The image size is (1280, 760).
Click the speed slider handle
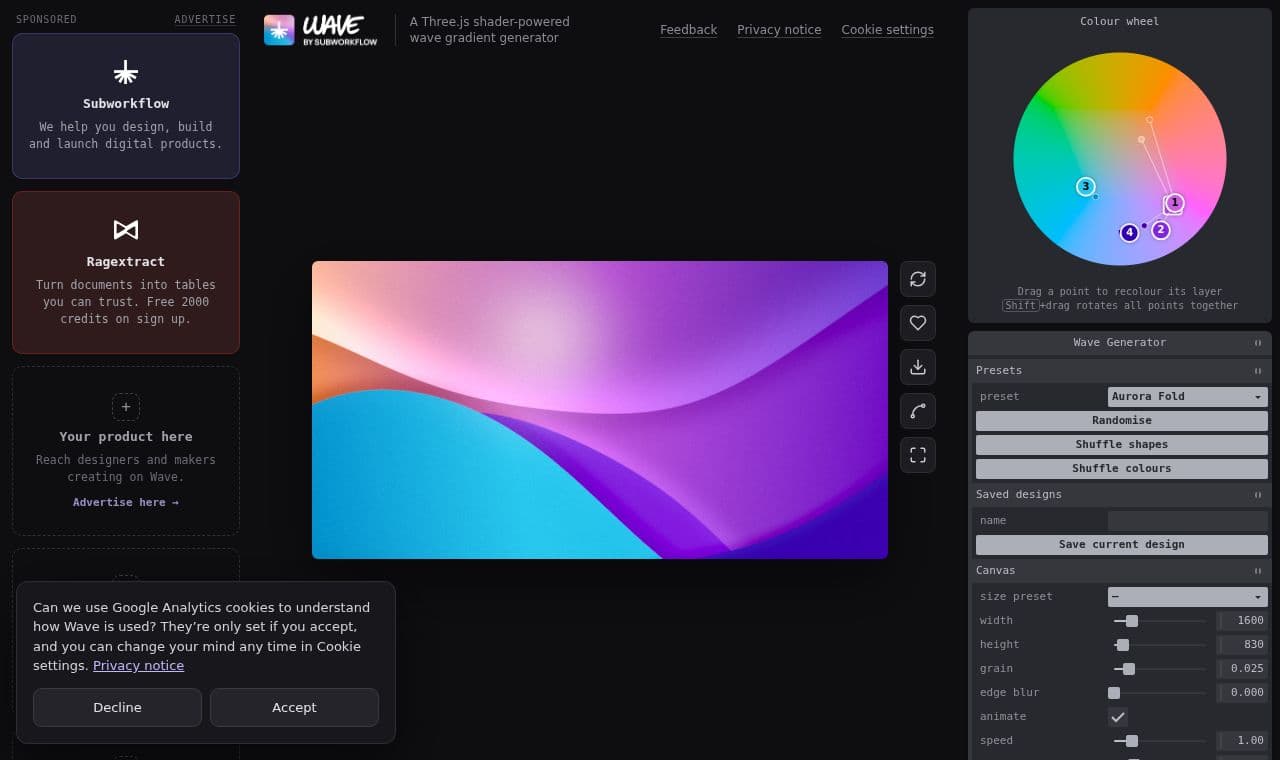click(x=1132, y=741)
